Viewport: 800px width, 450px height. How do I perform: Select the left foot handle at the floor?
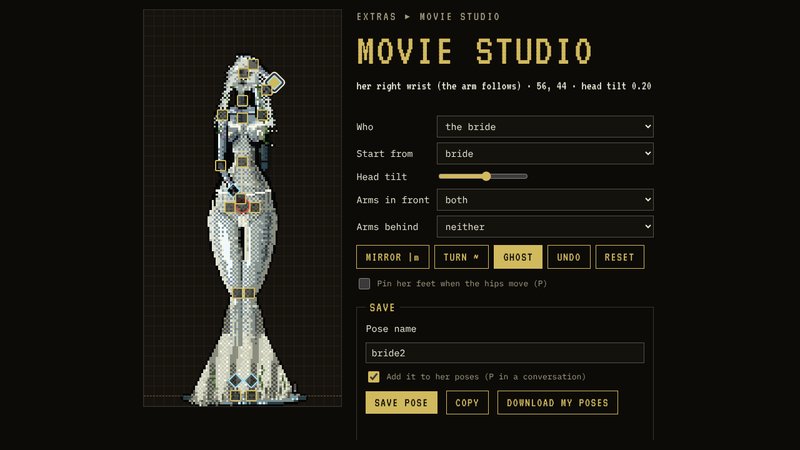click(x=235, y=395)
